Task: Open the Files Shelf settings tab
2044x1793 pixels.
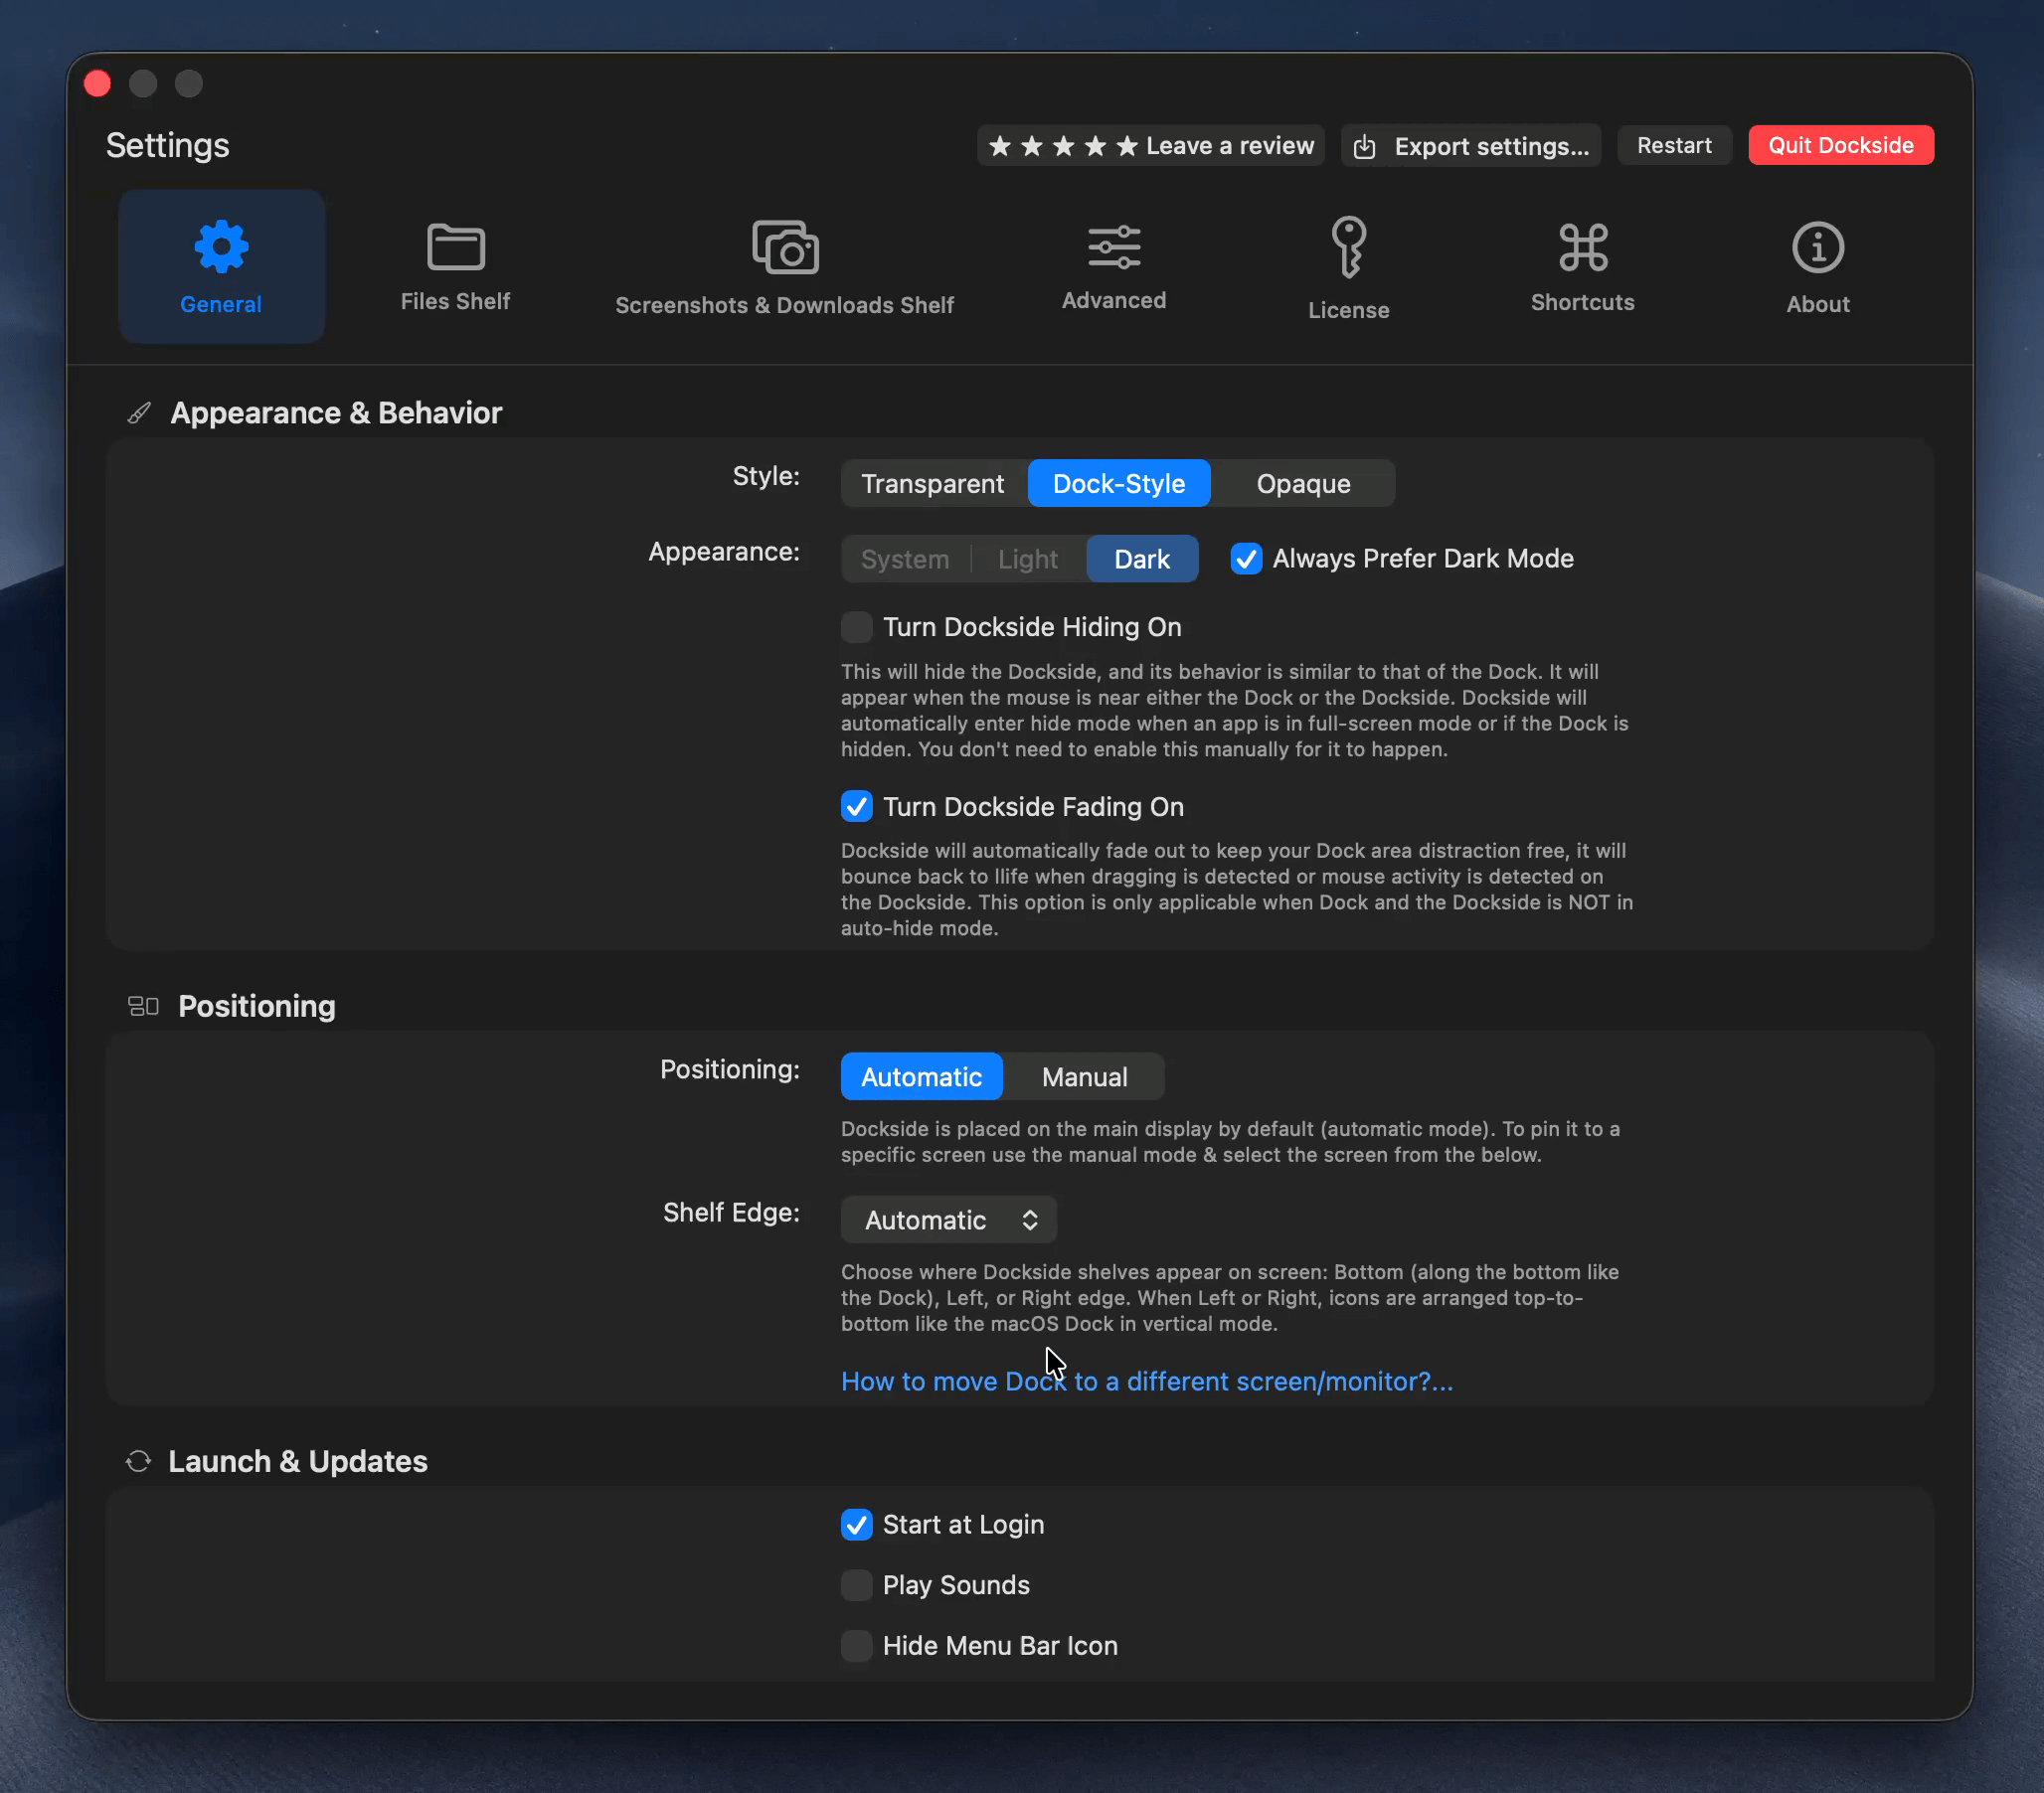Action: coord(455,265)
